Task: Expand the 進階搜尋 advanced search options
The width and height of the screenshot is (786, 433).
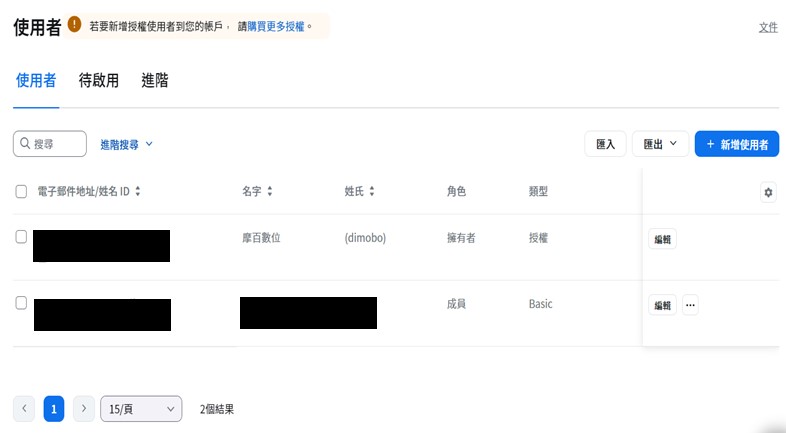Action: [126, 144]
